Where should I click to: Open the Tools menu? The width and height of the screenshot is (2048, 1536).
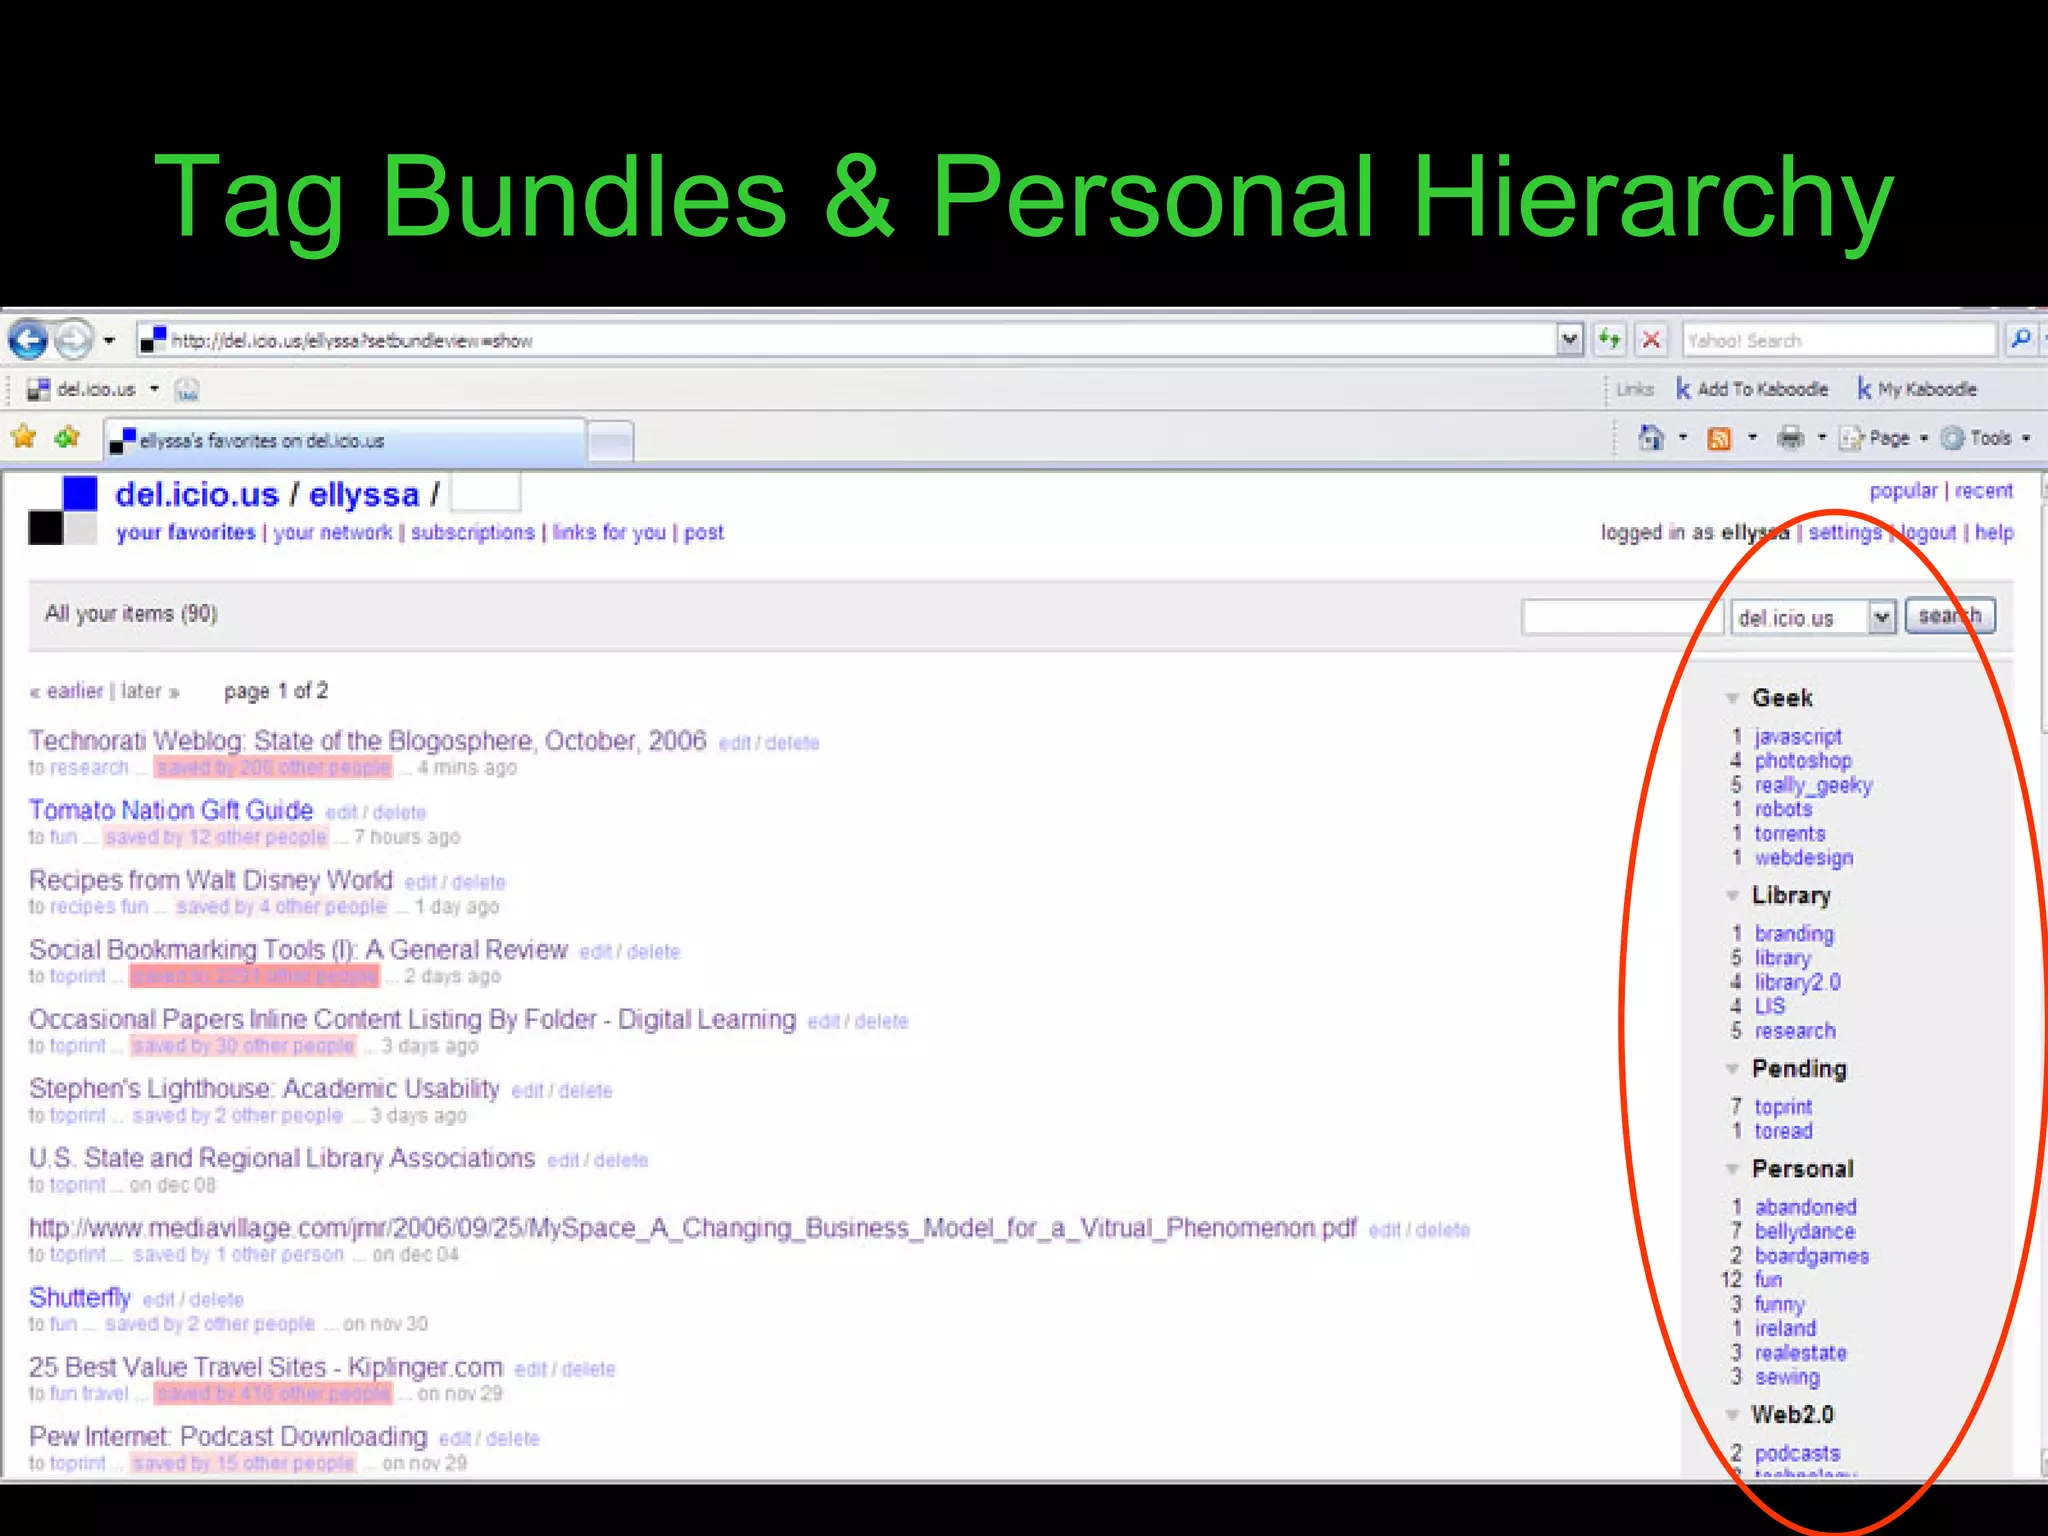[1986, 438]
